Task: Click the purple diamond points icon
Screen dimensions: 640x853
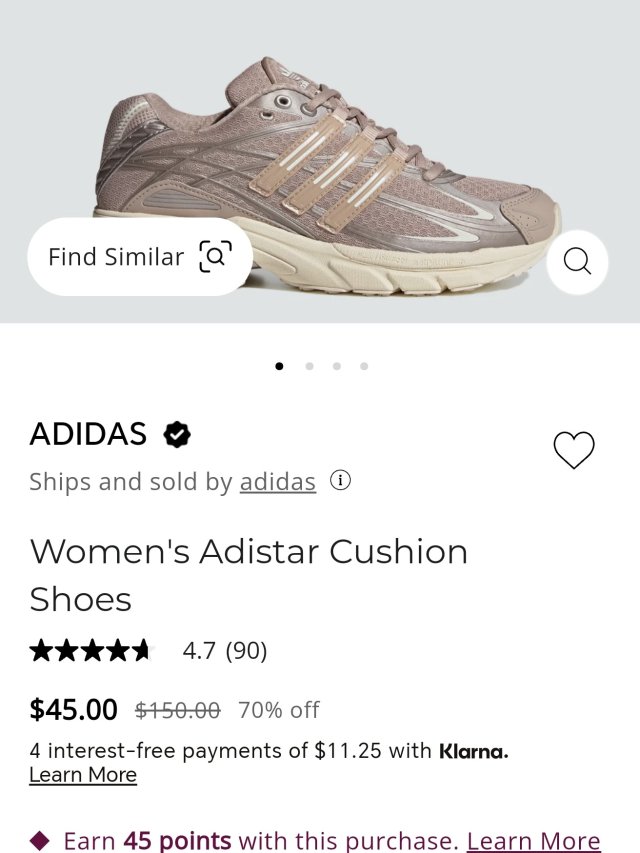Action: pyautogui.click(x=40, y=840)
